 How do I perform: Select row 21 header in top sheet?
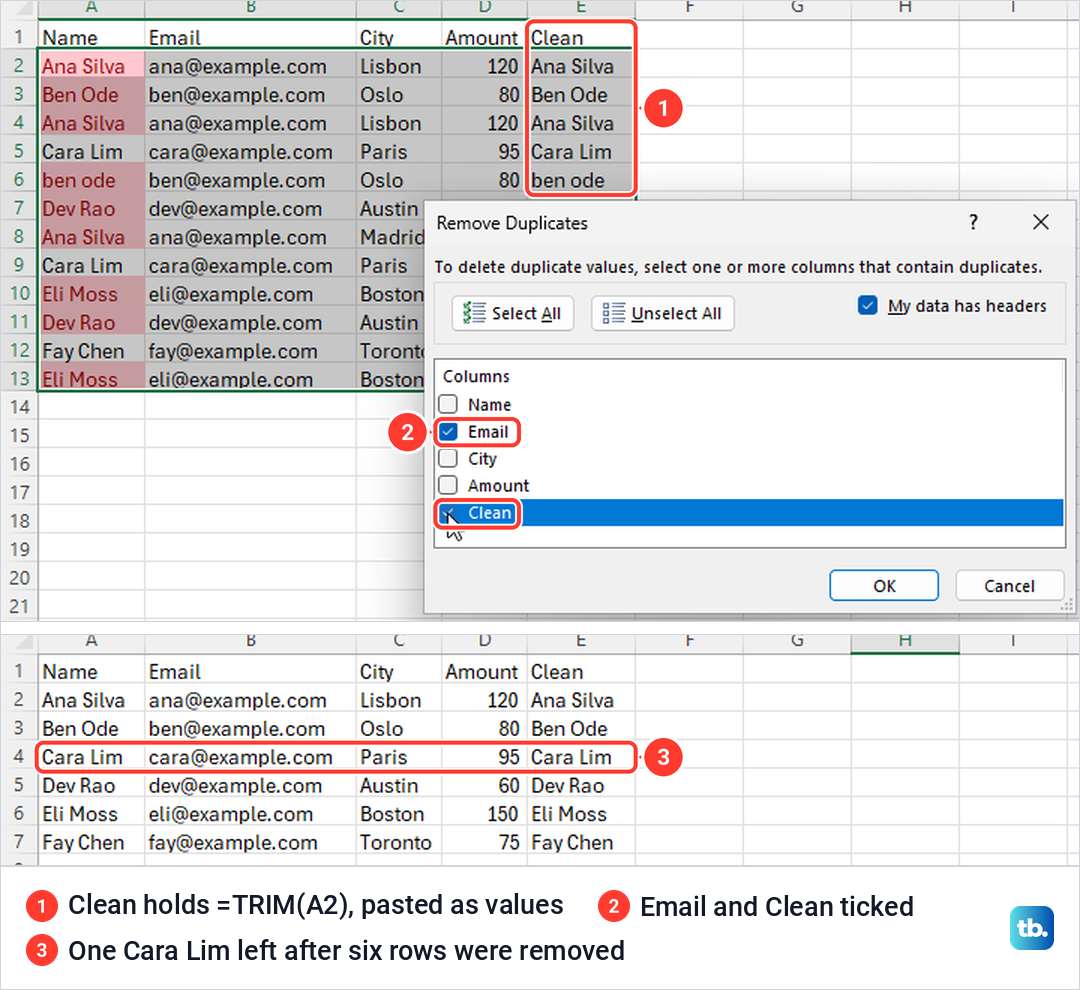19,606
